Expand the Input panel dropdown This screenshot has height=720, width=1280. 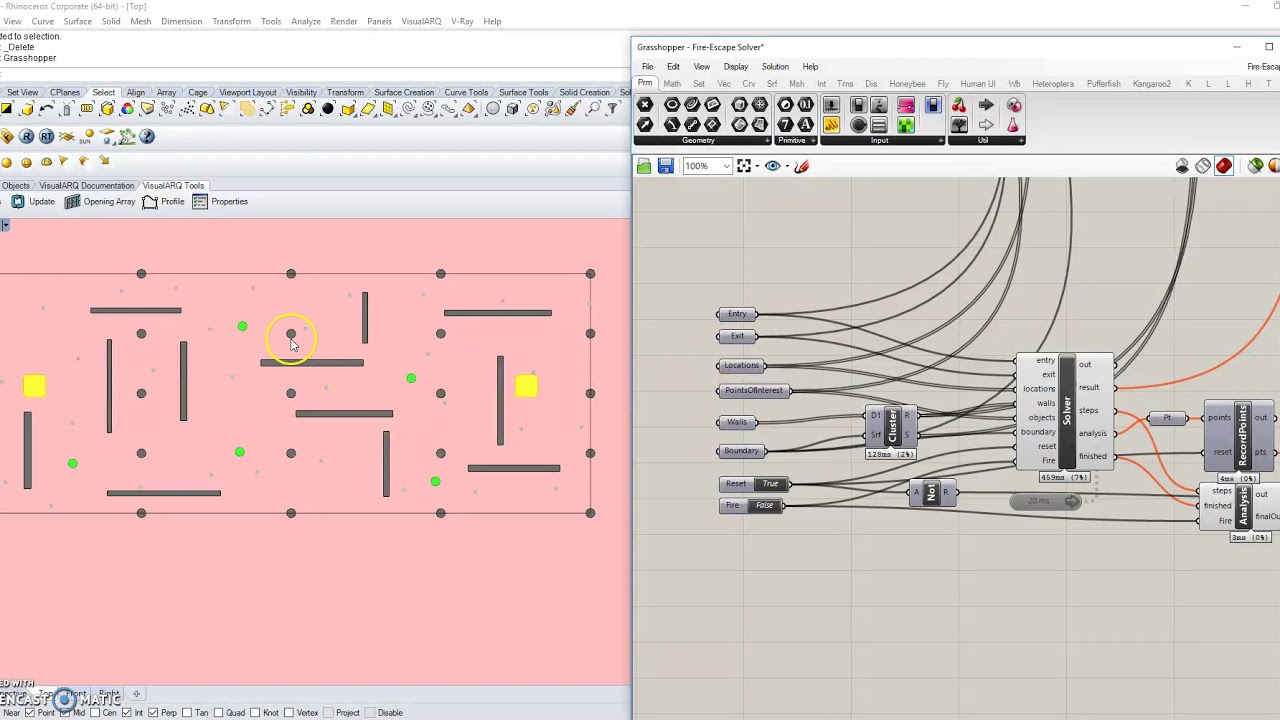pos(941,141)
